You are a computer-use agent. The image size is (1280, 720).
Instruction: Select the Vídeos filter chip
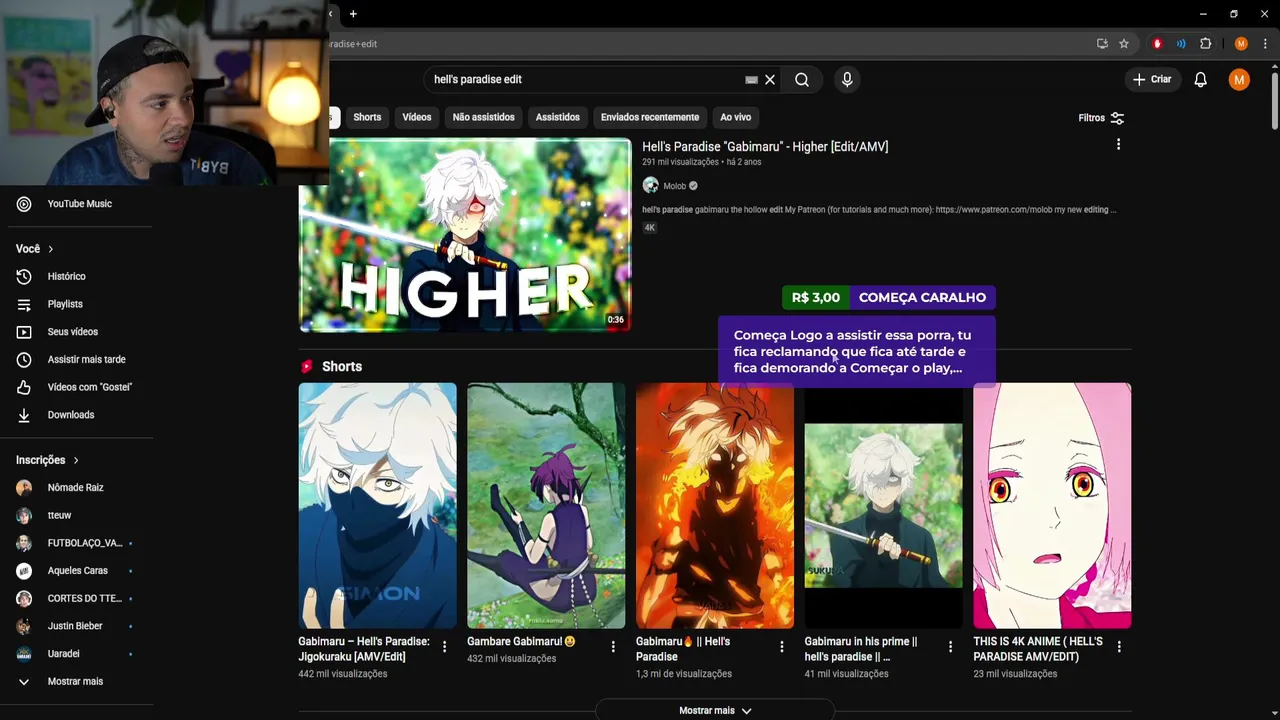tap(417, 118)
